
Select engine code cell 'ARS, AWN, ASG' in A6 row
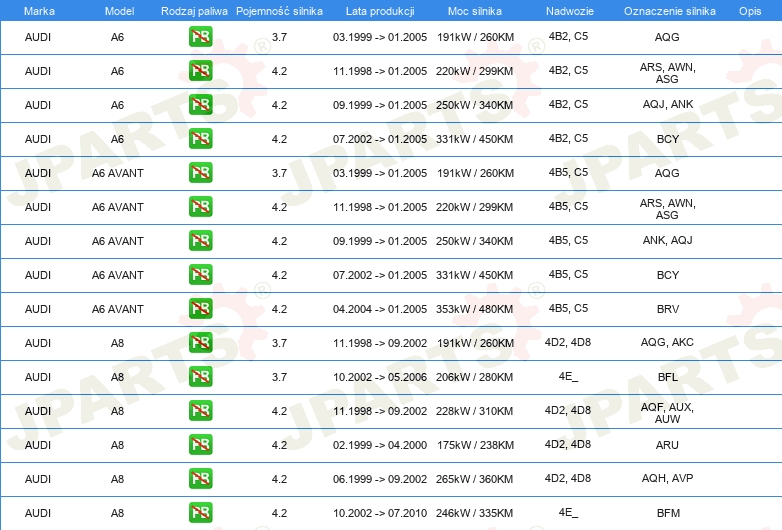coord(667,73)
